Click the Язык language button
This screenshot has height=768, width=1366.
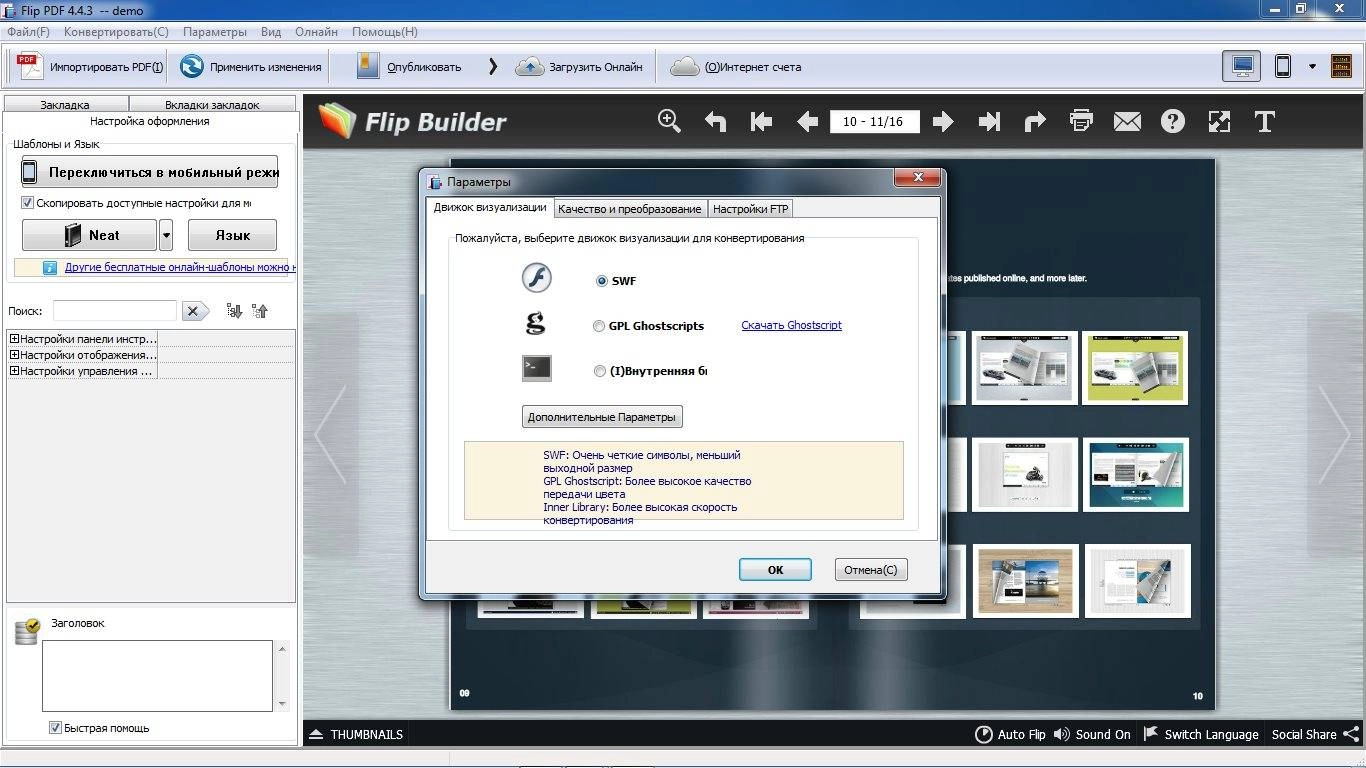click(x=232, y=235)
